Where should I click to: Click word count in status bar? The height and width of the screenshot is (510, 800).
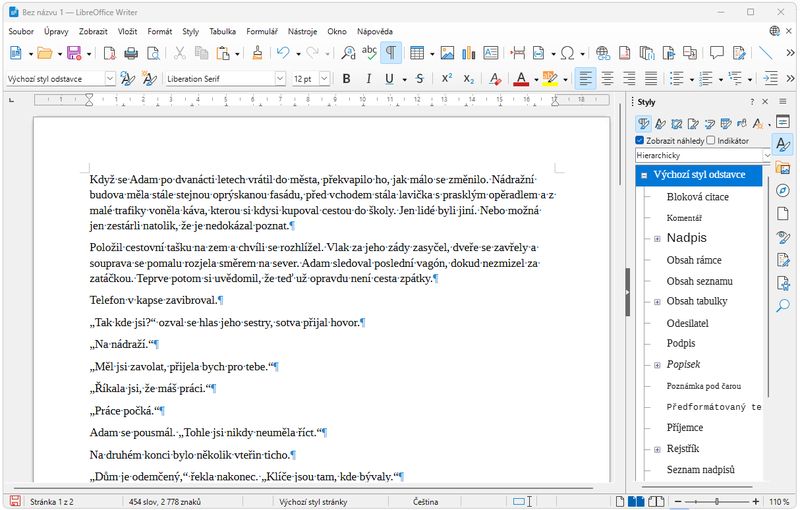click(x=165, y=502)
